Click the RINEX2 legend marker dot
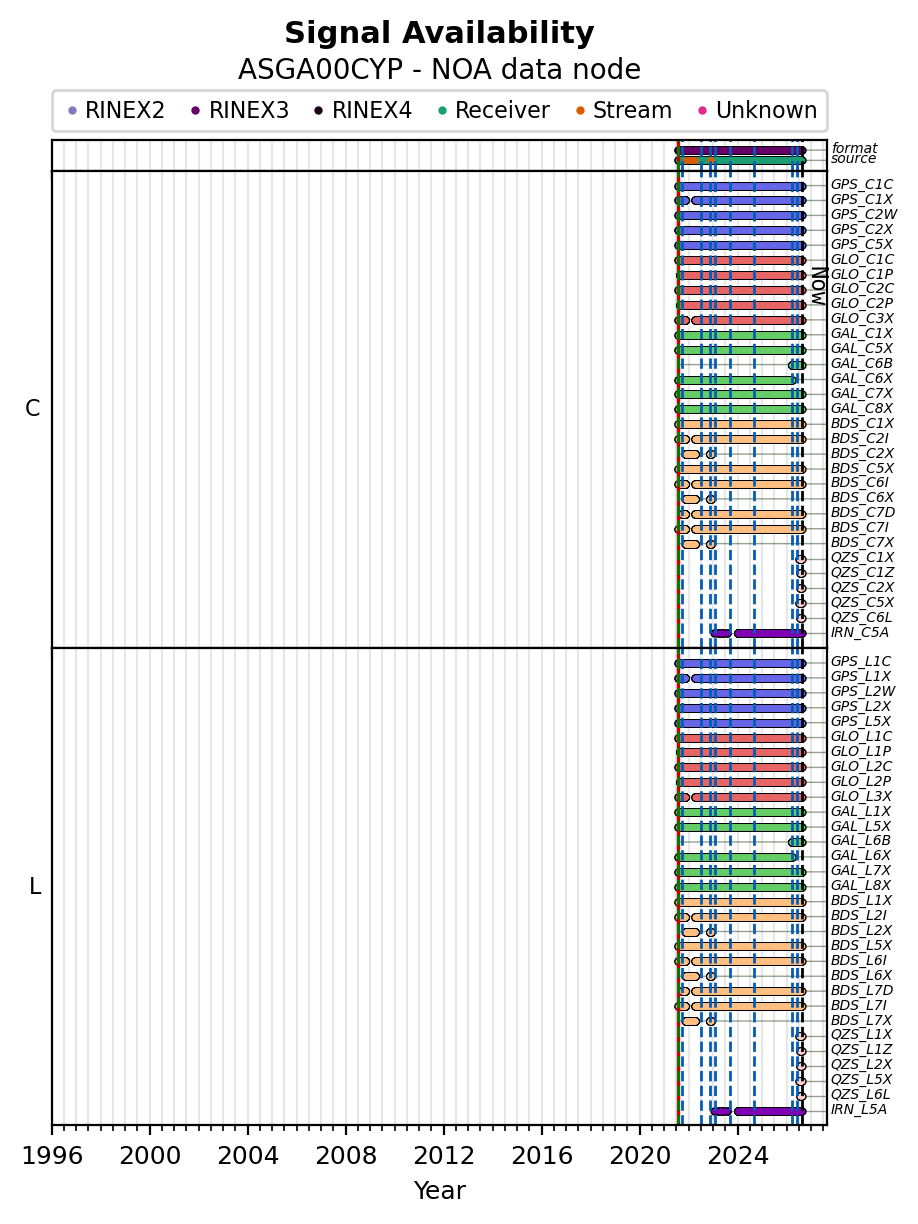Screen dimensions: 918x1224 [x=72, y=111]
